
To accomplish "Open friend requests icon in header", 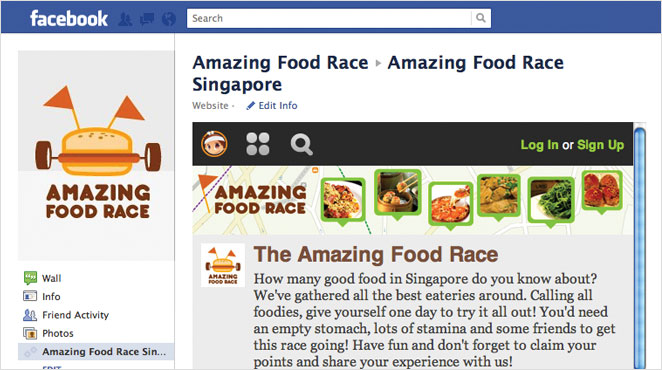I will pyautogui.click(x=125, y=19).
